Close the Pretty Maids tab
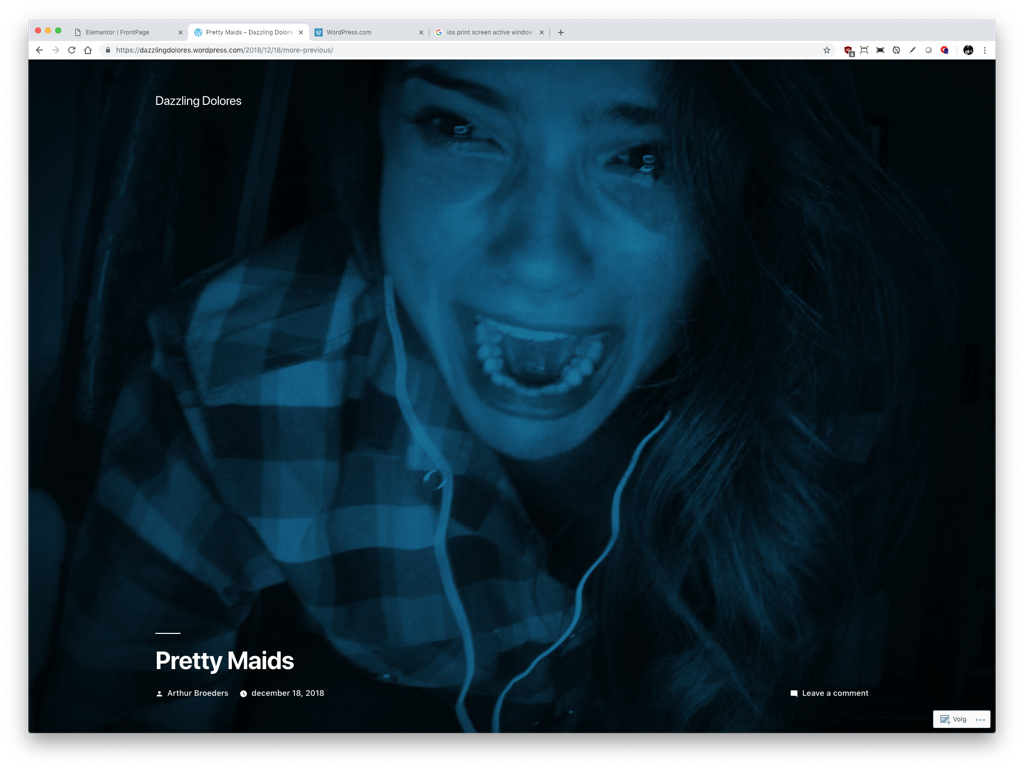Image resolution: width=1024 pixels, height=771 pixels. point(301,32)
